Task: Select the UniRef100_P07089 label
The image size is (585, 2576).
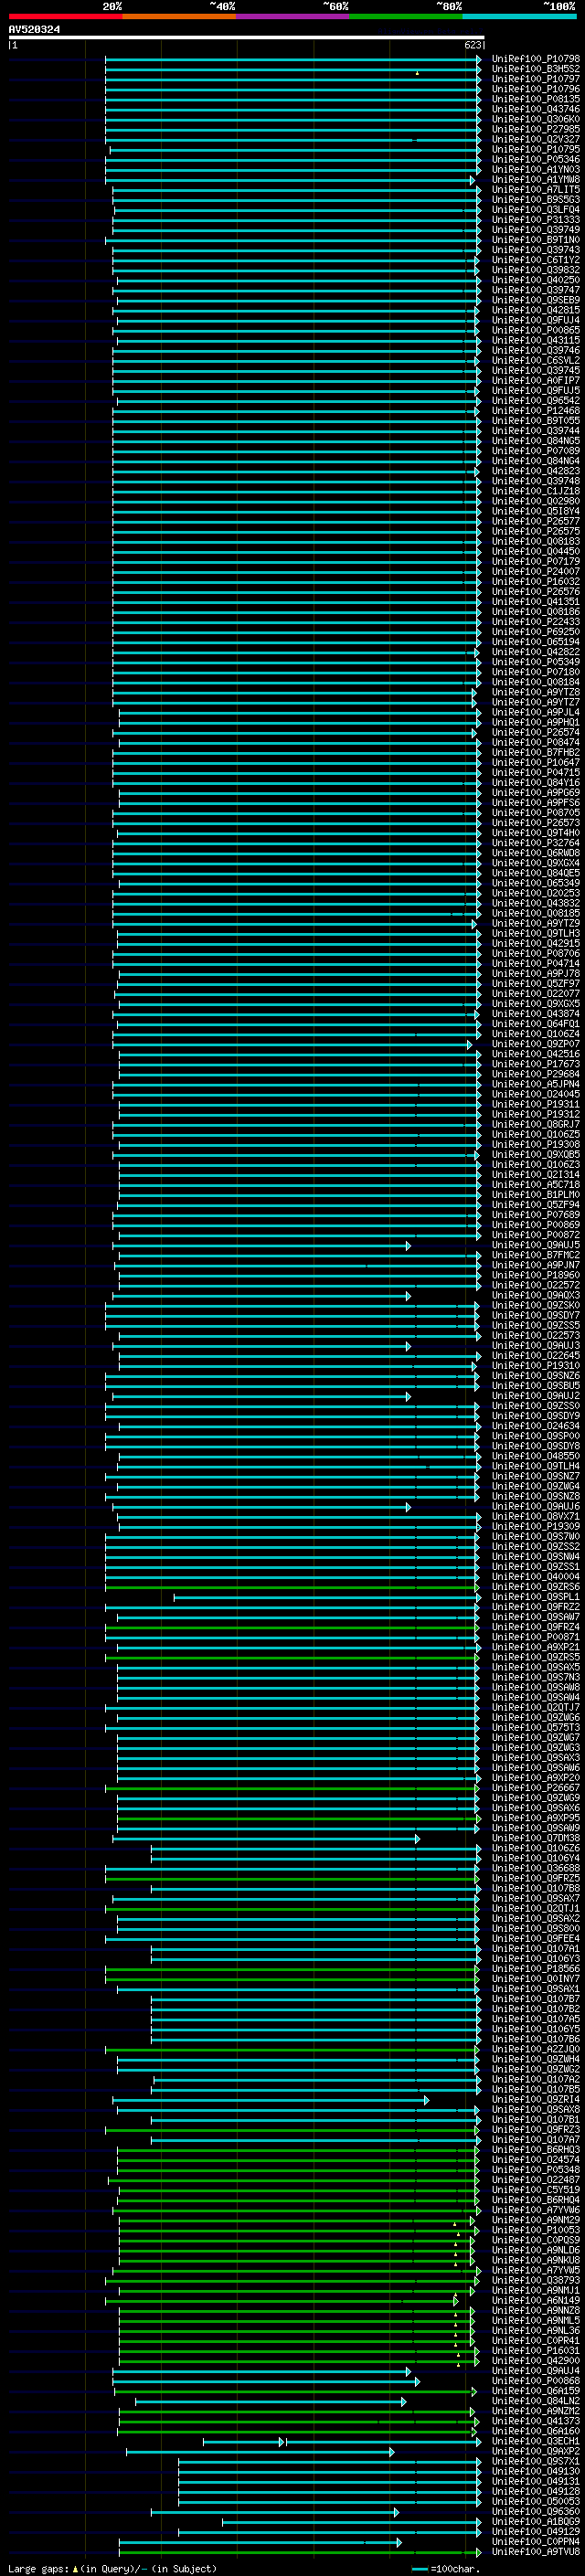Action: pyautogui.click(x=536, y=451)
